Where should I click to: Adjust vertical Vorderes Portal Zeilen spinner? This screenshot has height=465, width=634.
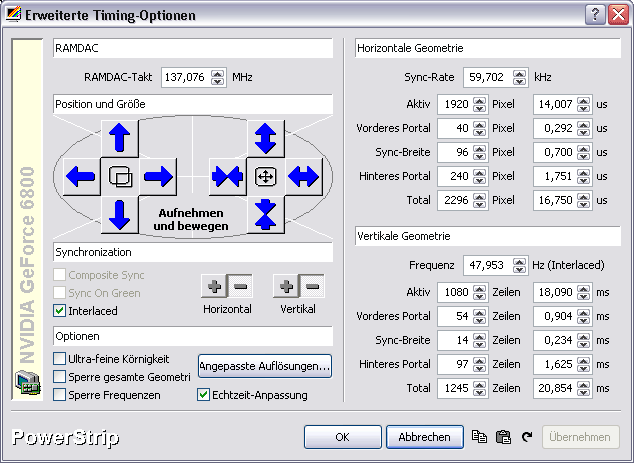tap(480, 316)
